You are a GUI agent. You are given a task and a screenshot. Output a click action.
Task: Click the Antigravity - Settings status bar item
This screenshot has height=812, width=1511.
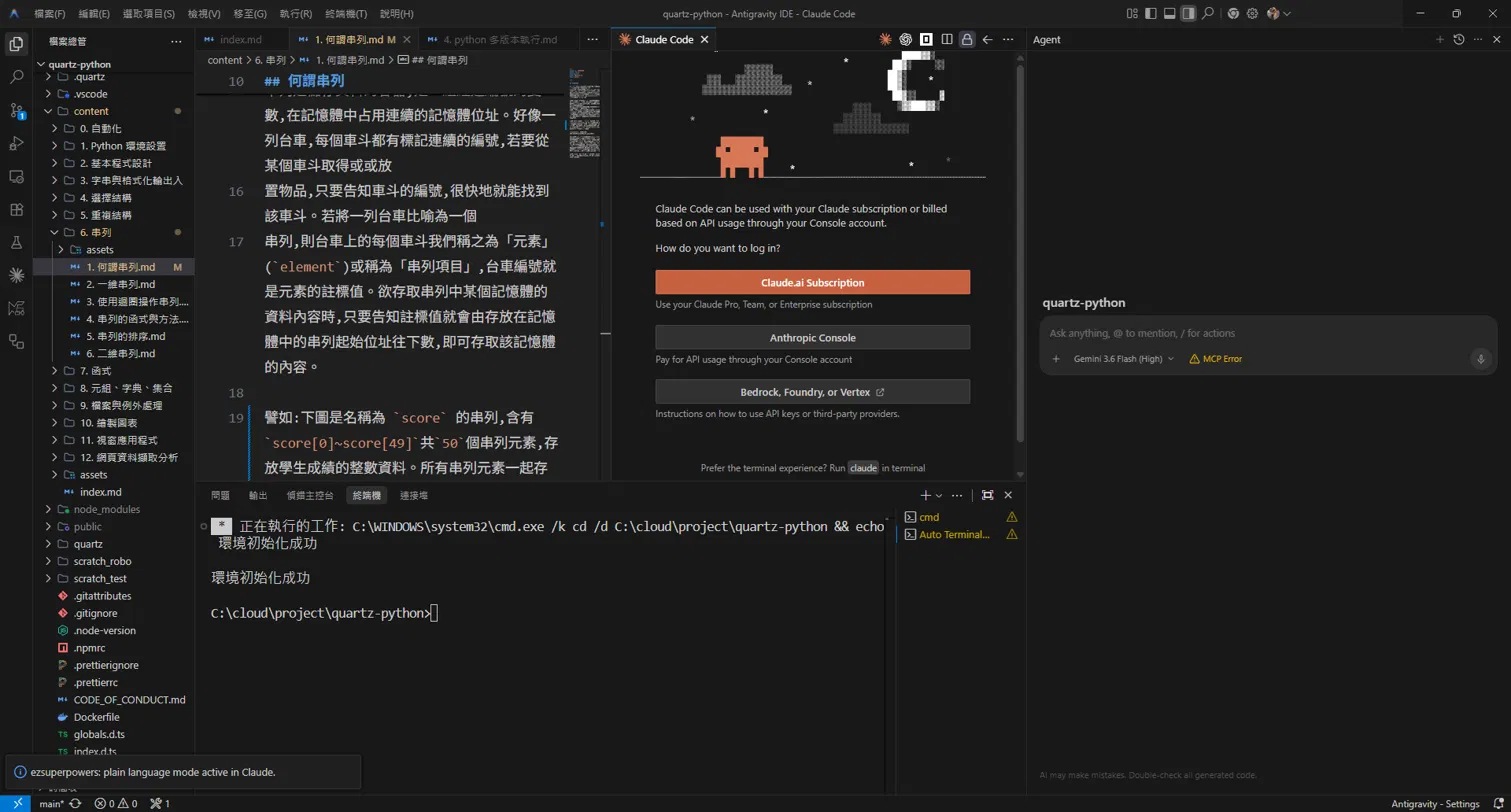click(x=1435, y=804)
